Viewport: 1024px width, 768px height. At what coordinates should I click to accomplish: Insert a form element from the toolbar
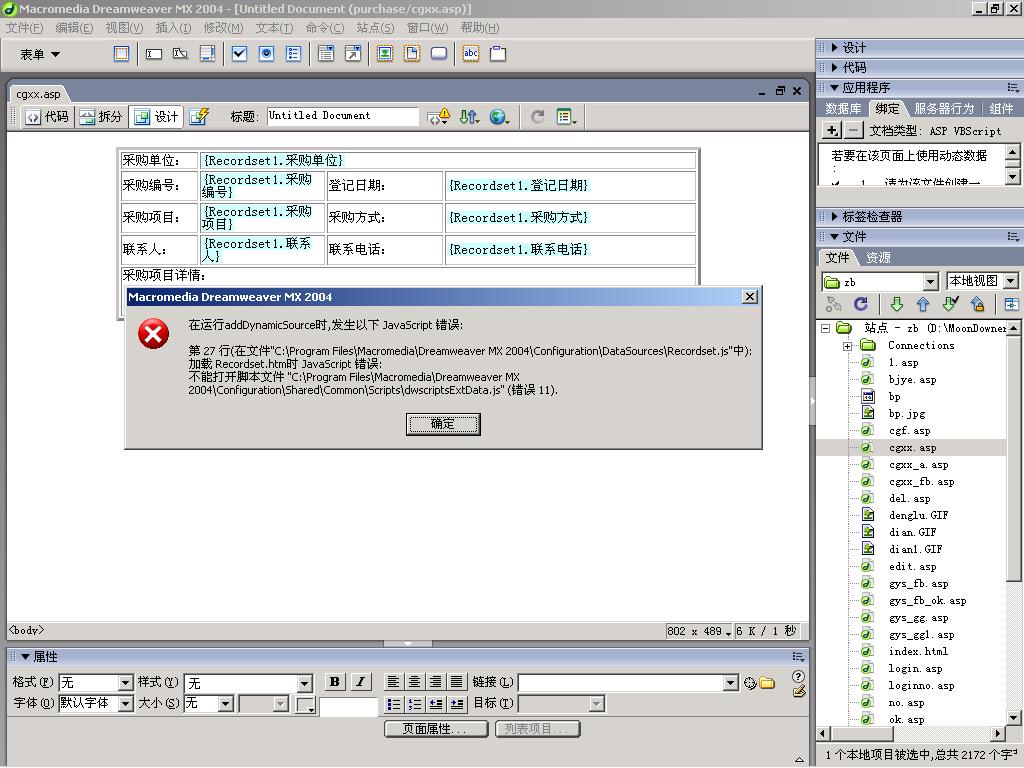[x=121, y=54]
